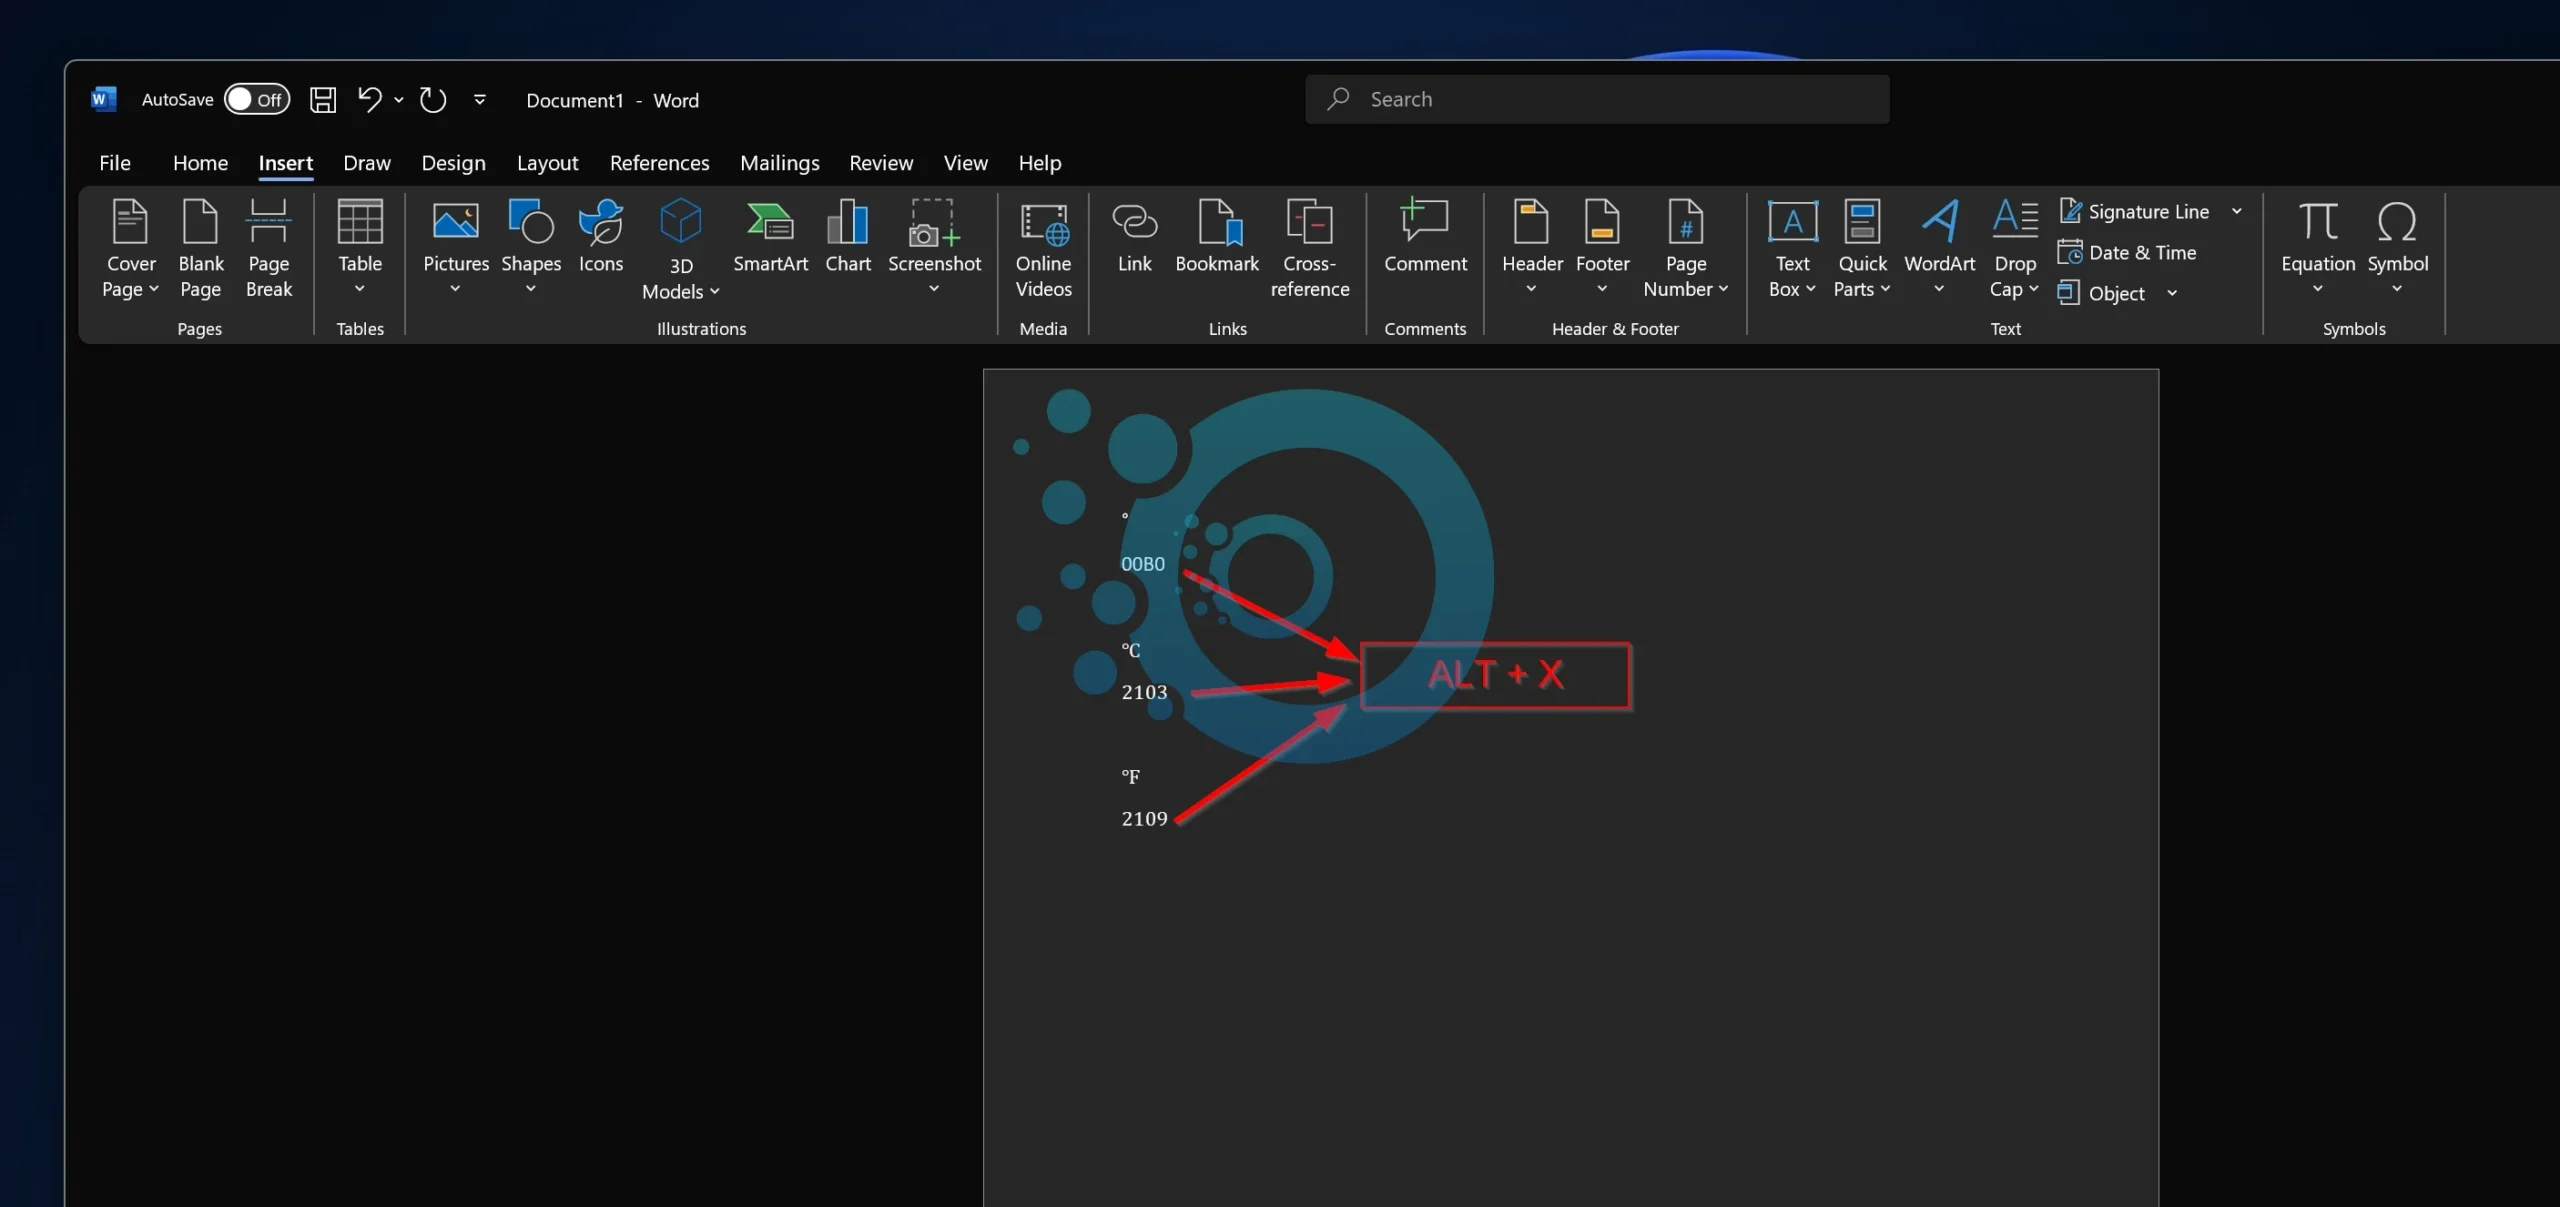Insert a Chart

pyautogui.click(x=847, y=238)
